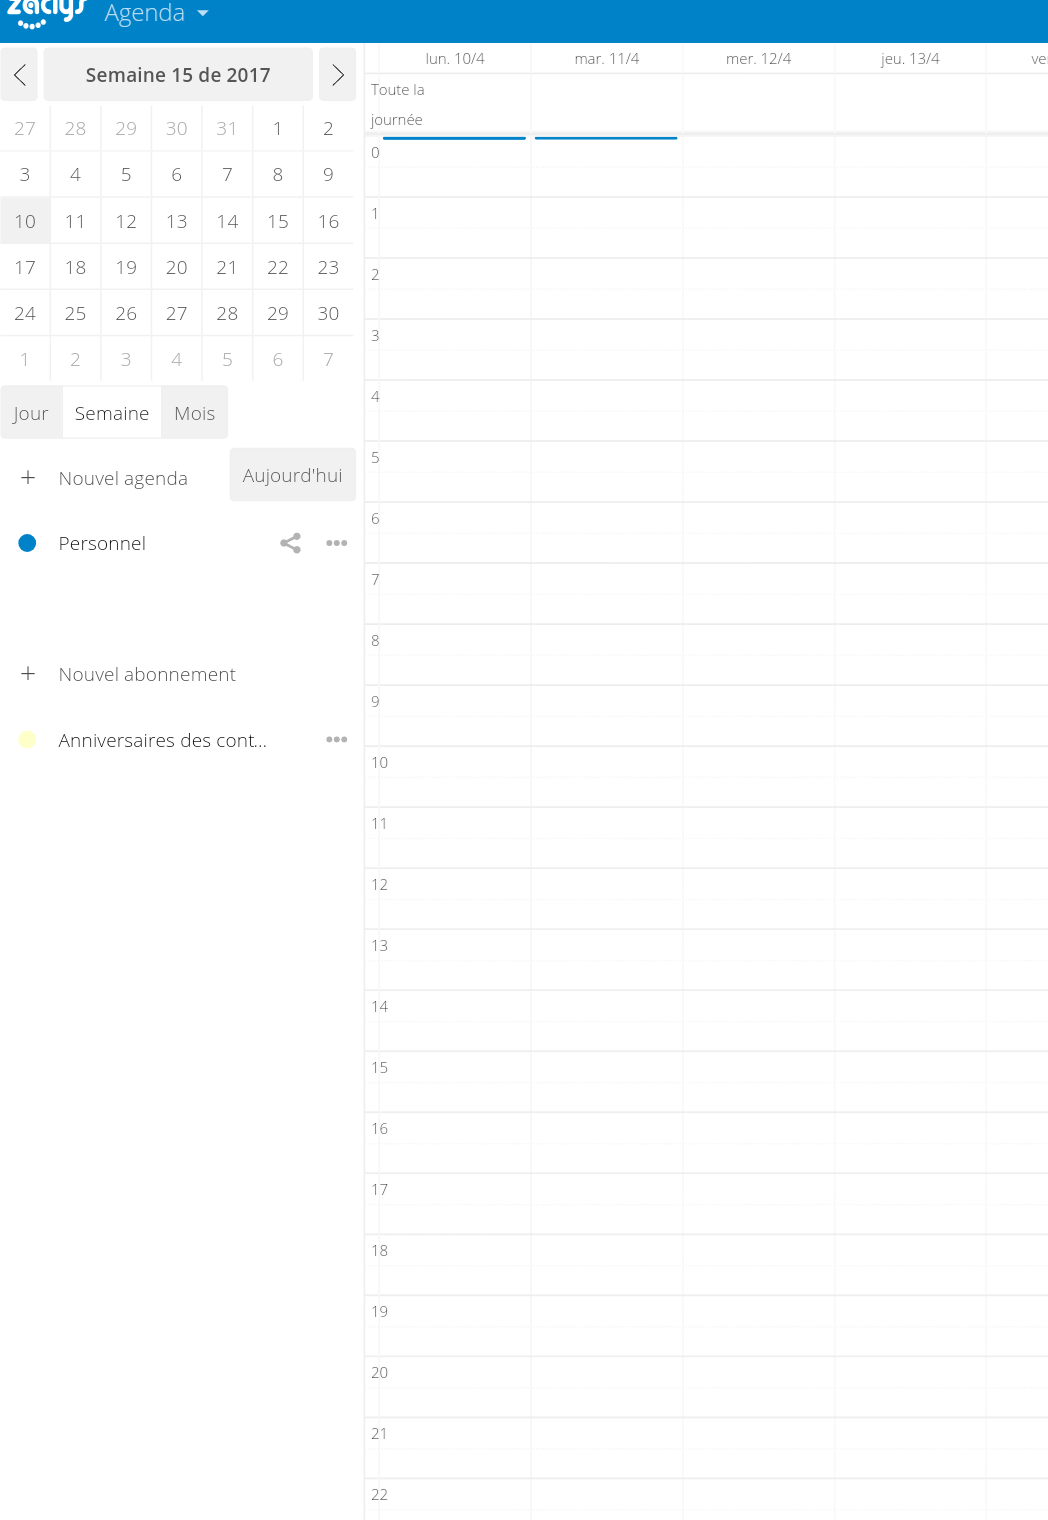Toggle Personnel calendar visibility via blue dot
Screen dimensions: 1048x1520
coord(28,543)
